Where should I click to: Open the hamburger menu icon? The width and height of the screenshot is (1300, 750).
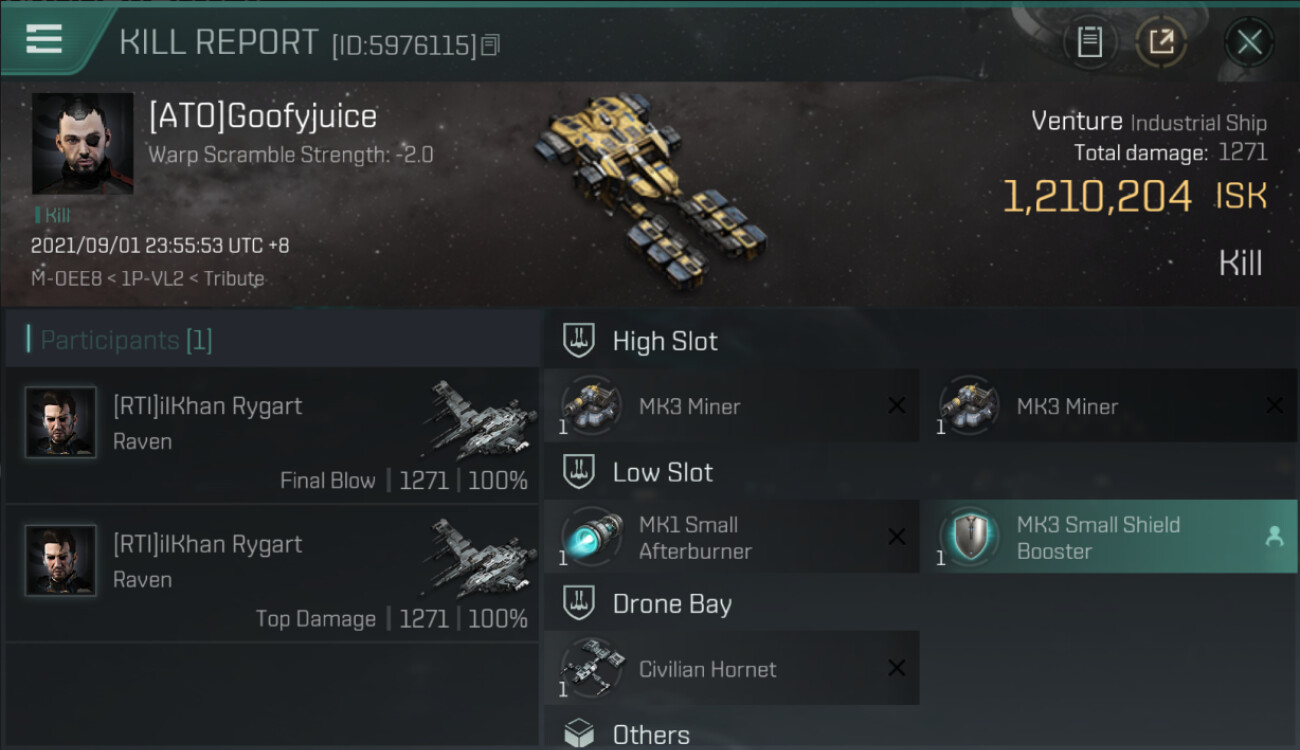(44, 39)
